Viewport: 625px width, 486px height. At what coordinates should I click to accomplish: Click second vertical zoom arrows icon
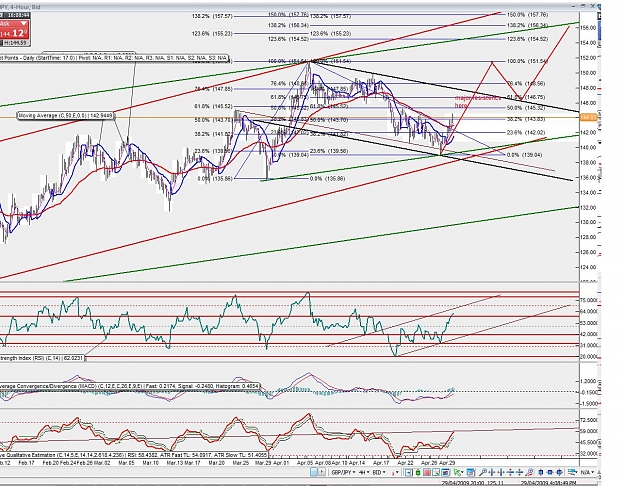[519, 473]
